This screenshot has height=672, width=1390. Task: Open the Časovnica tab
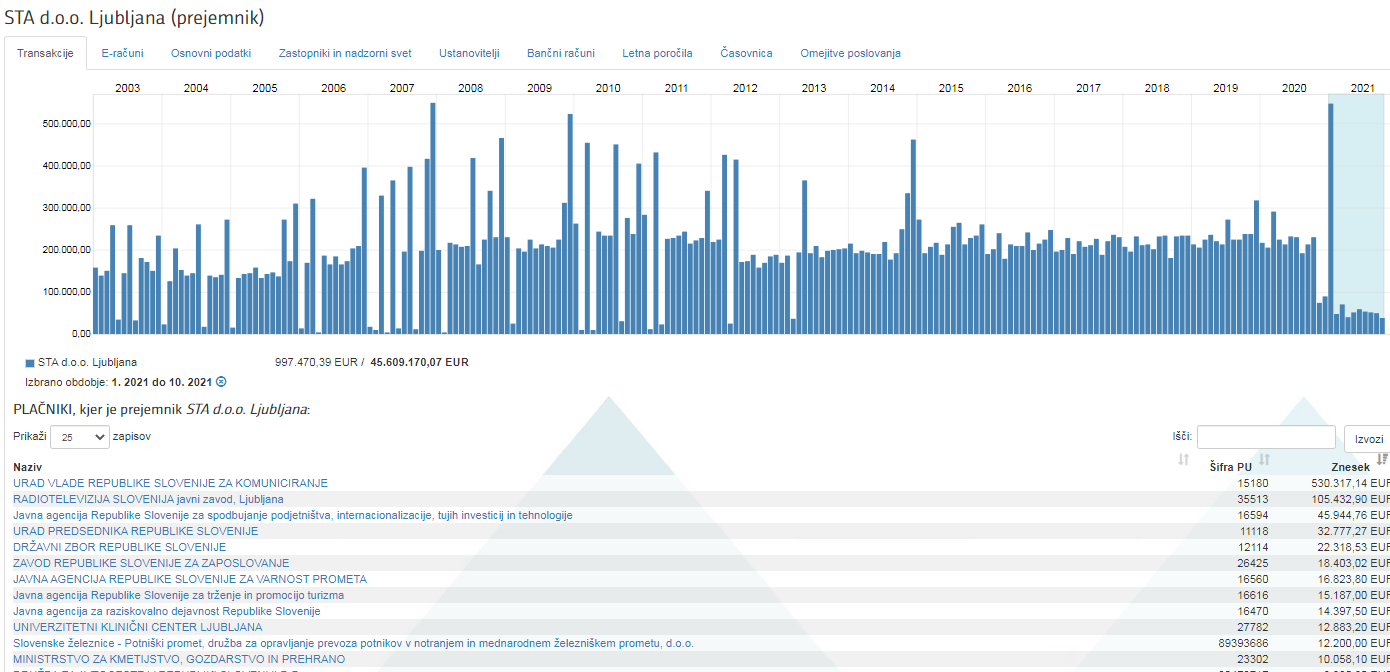746,53
